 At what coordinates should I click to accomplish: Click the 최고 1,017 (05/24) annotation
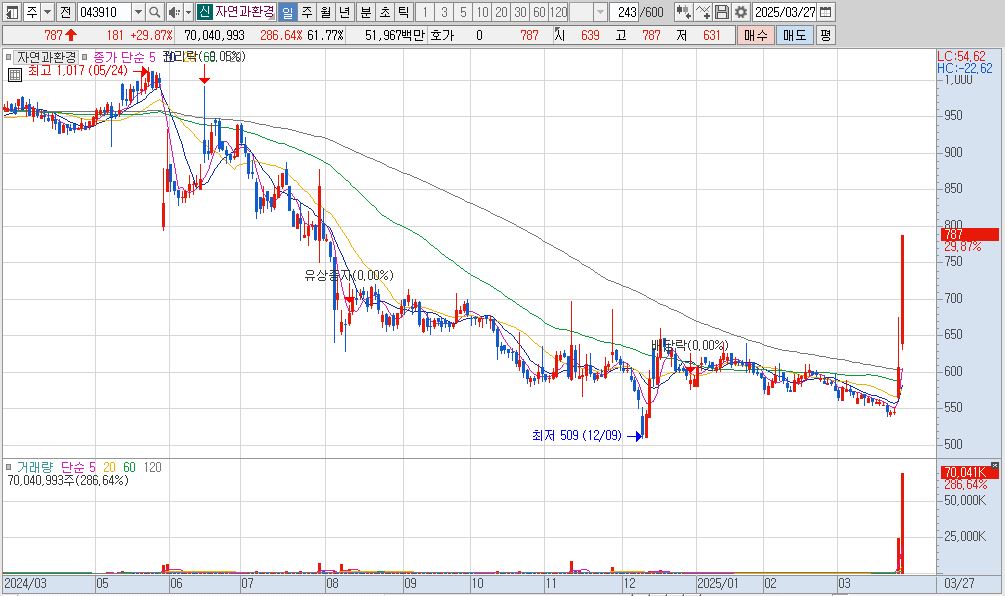click(78, 70)
